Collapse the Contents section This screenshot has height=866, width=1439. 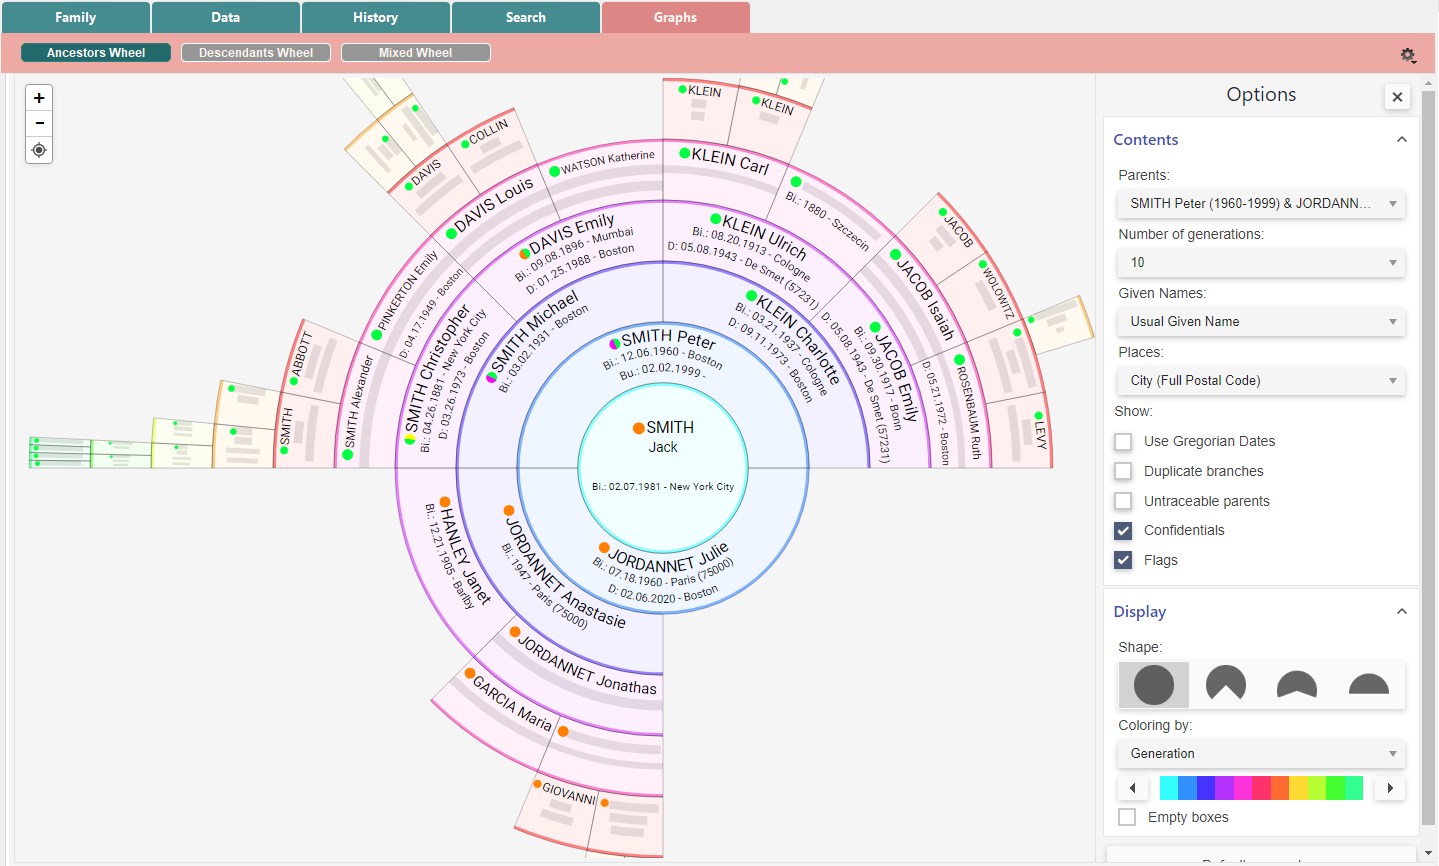click(x=1401, y=140)
